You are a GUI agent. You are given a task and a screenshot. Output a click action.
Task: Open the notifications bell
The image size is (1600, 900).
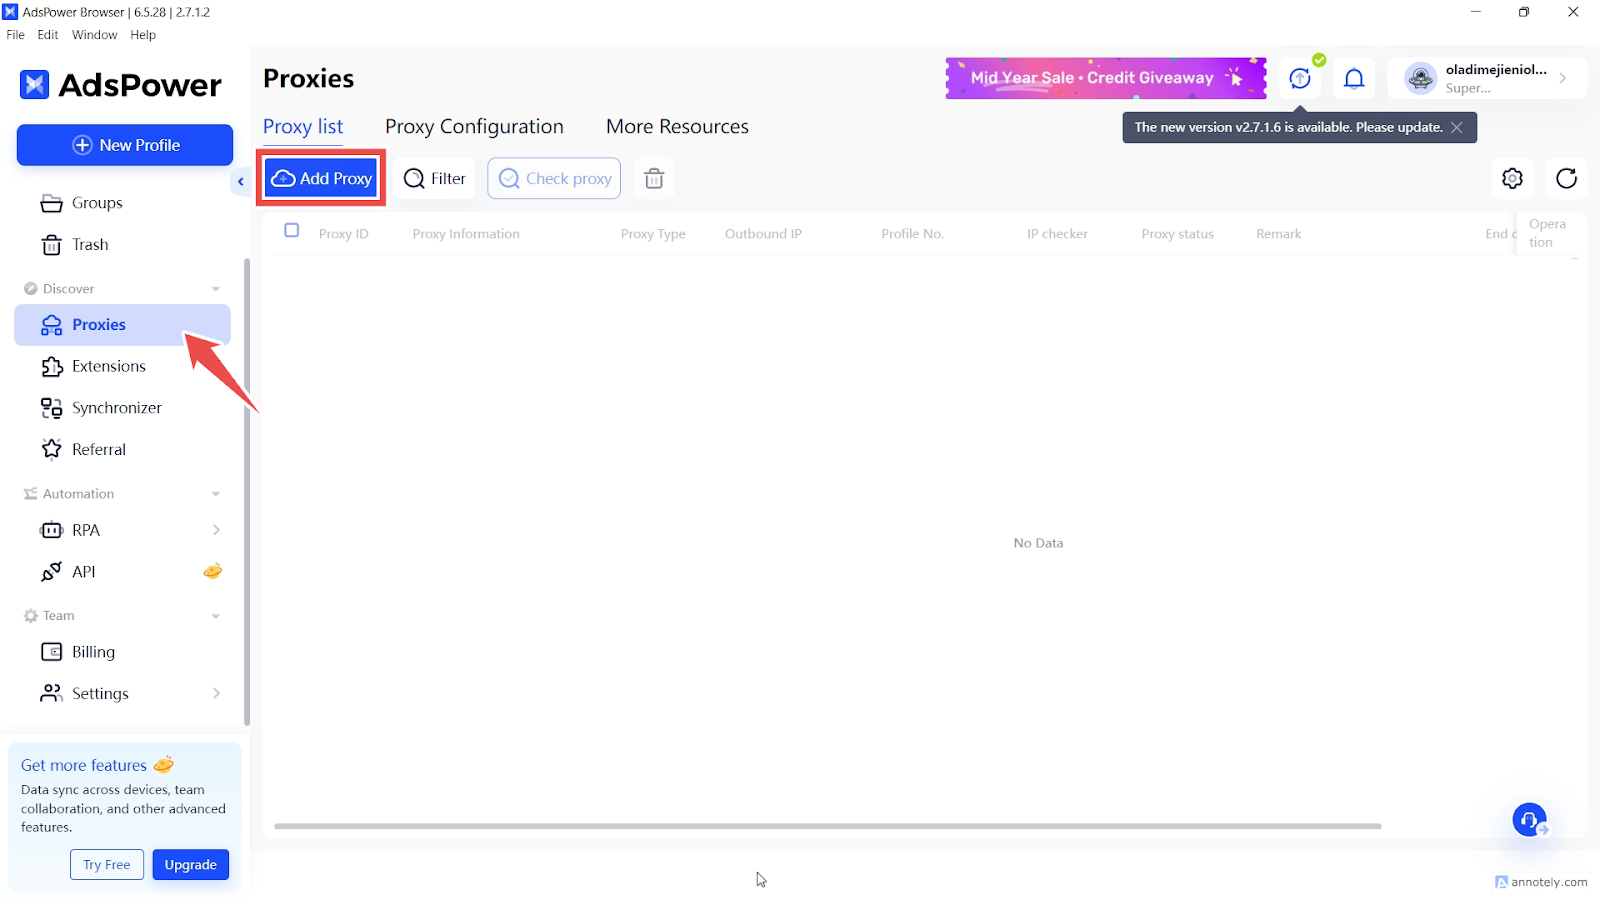[x=1354, y=79]
